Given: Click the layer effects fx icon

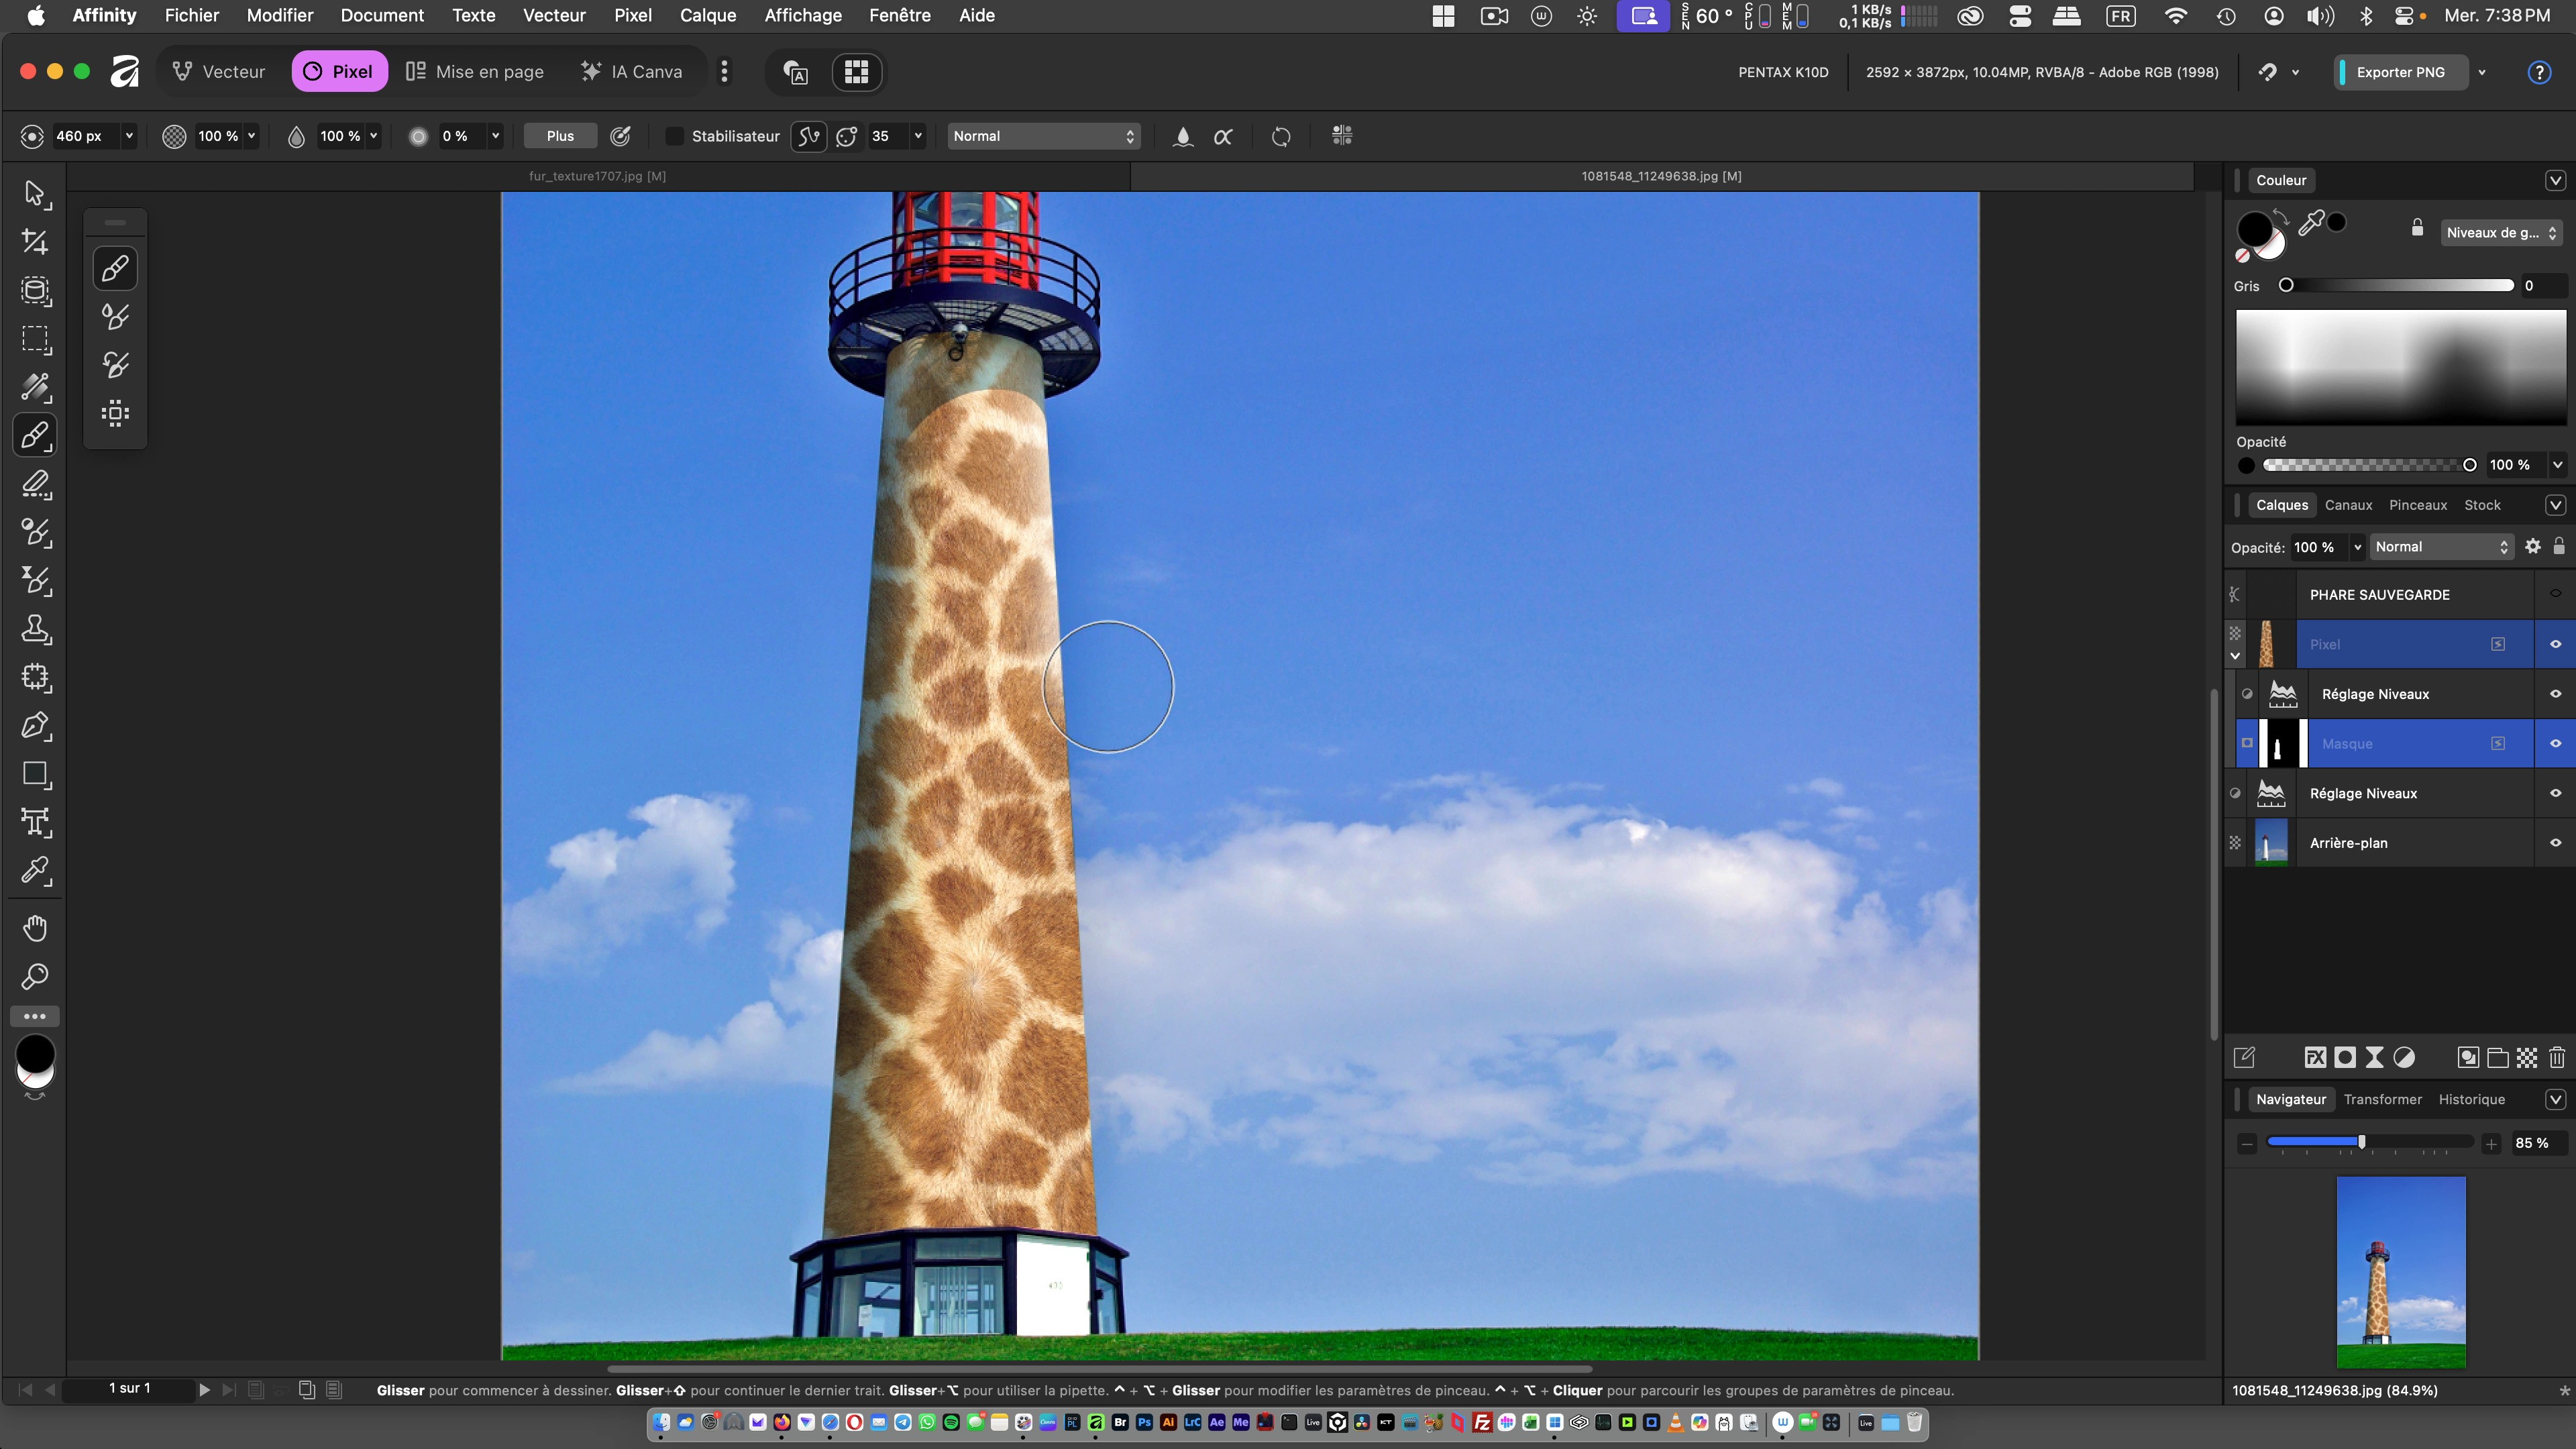Looking at the screenshot, I should [2315, 1058].
